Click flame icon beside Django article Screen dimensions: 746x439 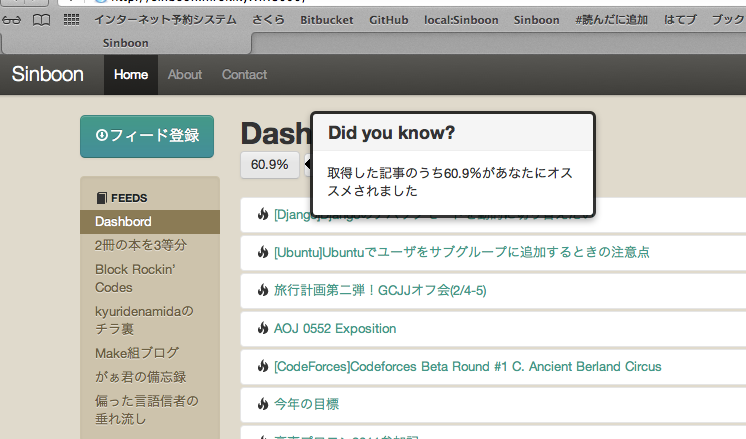pyautogui.click(x=263, y=215)
